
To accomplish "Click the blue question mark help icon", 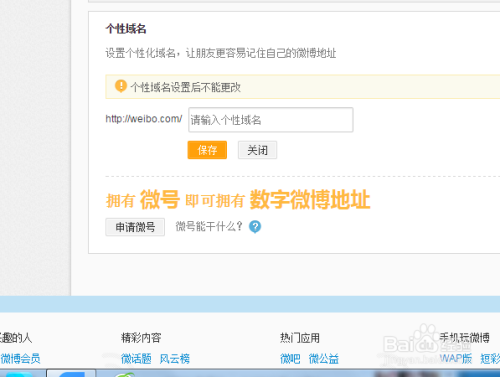I will (x=255, y=227).
